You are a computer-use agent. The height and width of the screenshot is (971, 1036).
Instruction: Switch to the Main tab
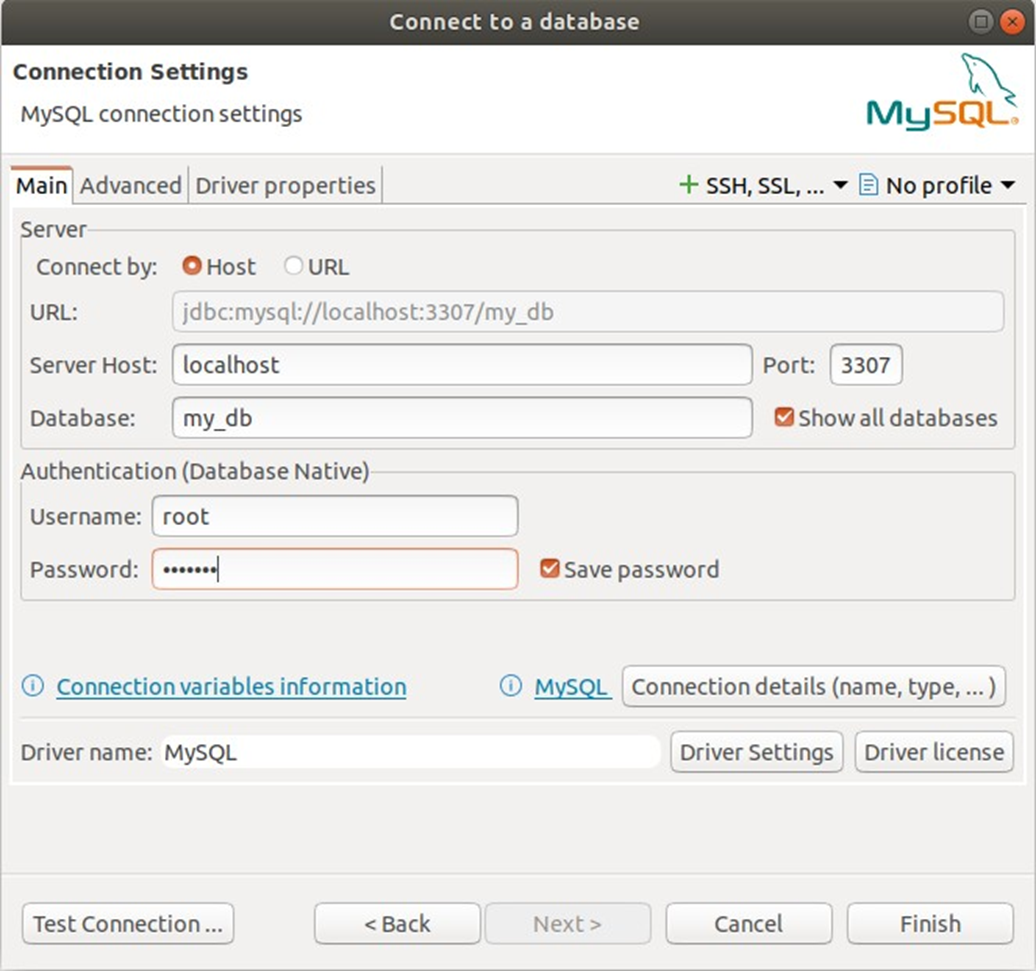(42, 185)
